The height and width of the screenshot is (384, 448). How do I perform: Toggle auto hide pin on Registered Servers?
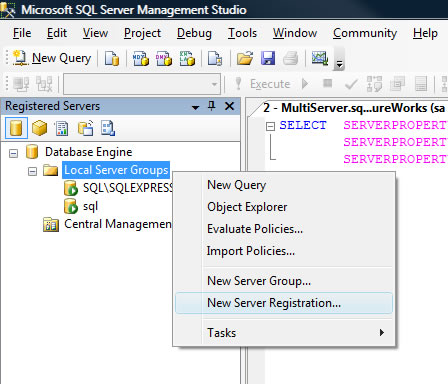pyautogui.click(x=211, y=106)
